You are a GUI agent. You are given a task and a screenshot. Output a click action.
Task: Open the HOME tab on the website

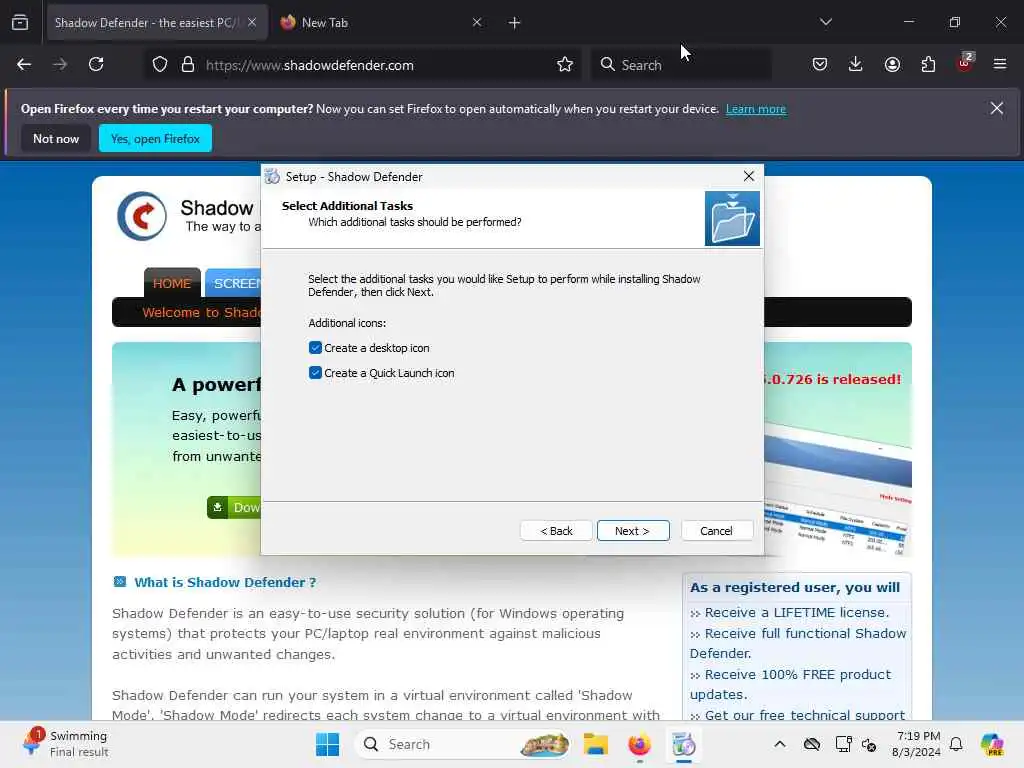[x=172, y=283]
